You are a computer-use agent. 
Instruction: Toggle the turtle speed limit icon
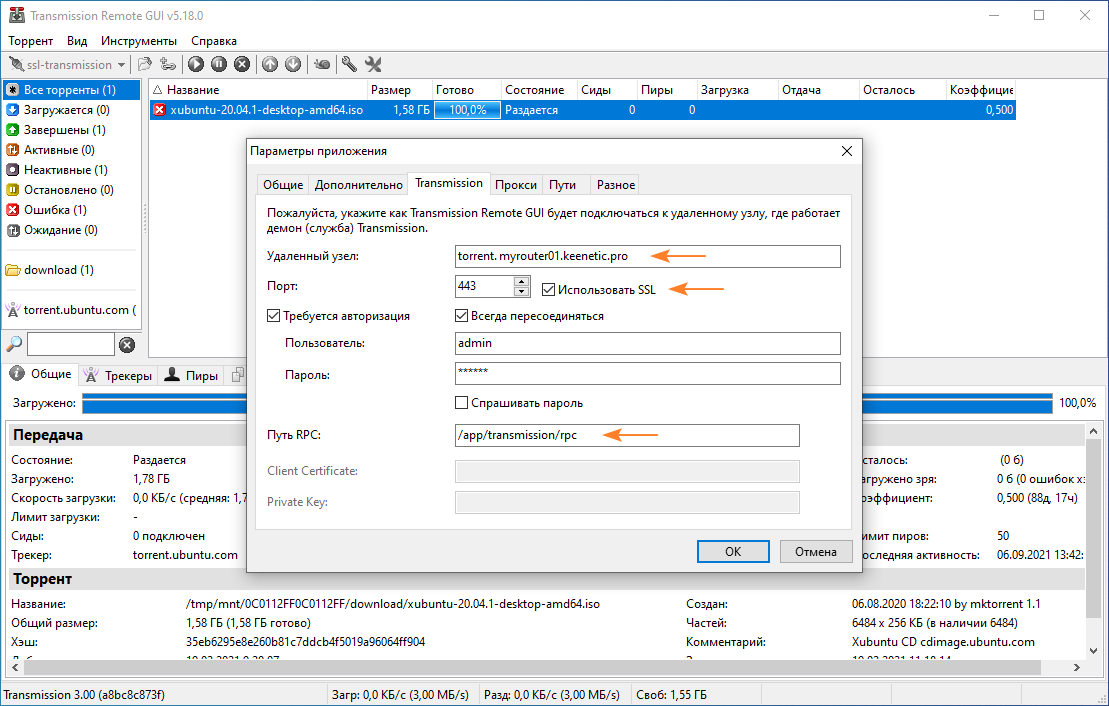coord(322,64)
